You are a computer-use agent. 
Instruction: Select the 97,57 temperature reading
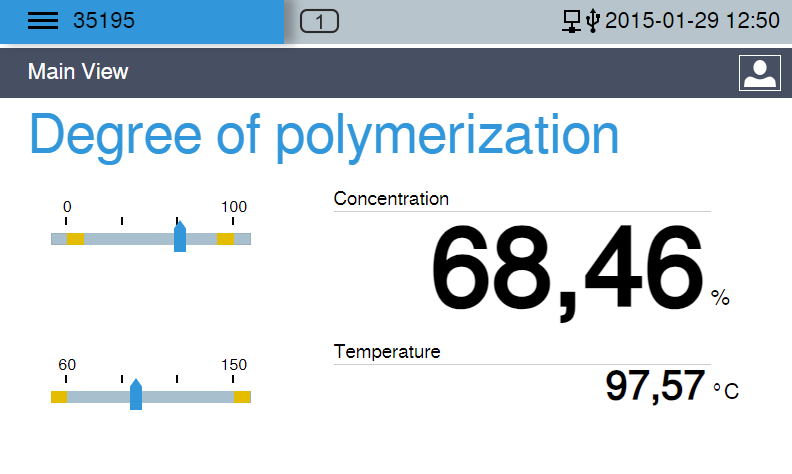tap(655, 386)
